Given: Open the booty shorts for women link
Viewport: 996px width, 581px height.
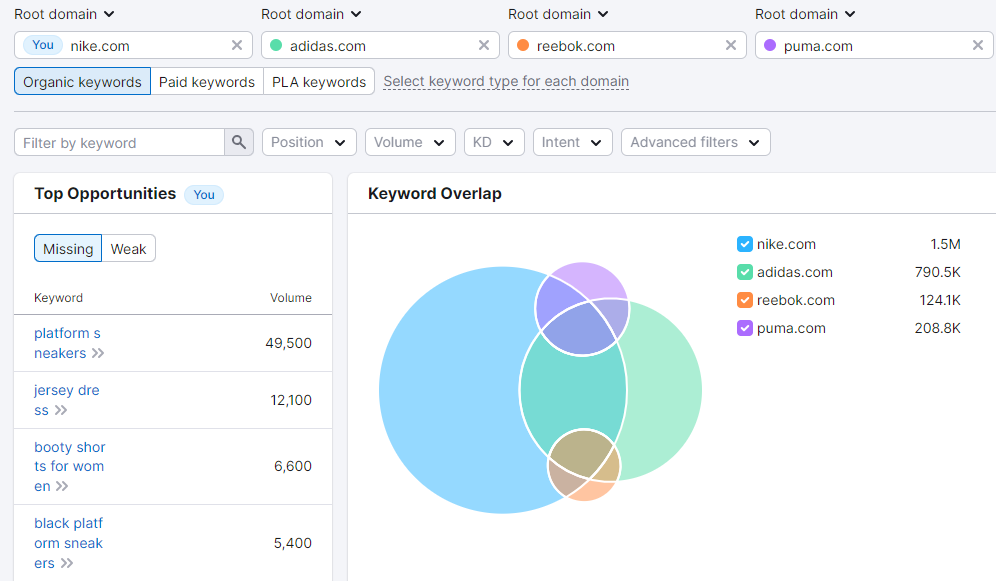Looking at the screenshot, I should tap(69, 467).
